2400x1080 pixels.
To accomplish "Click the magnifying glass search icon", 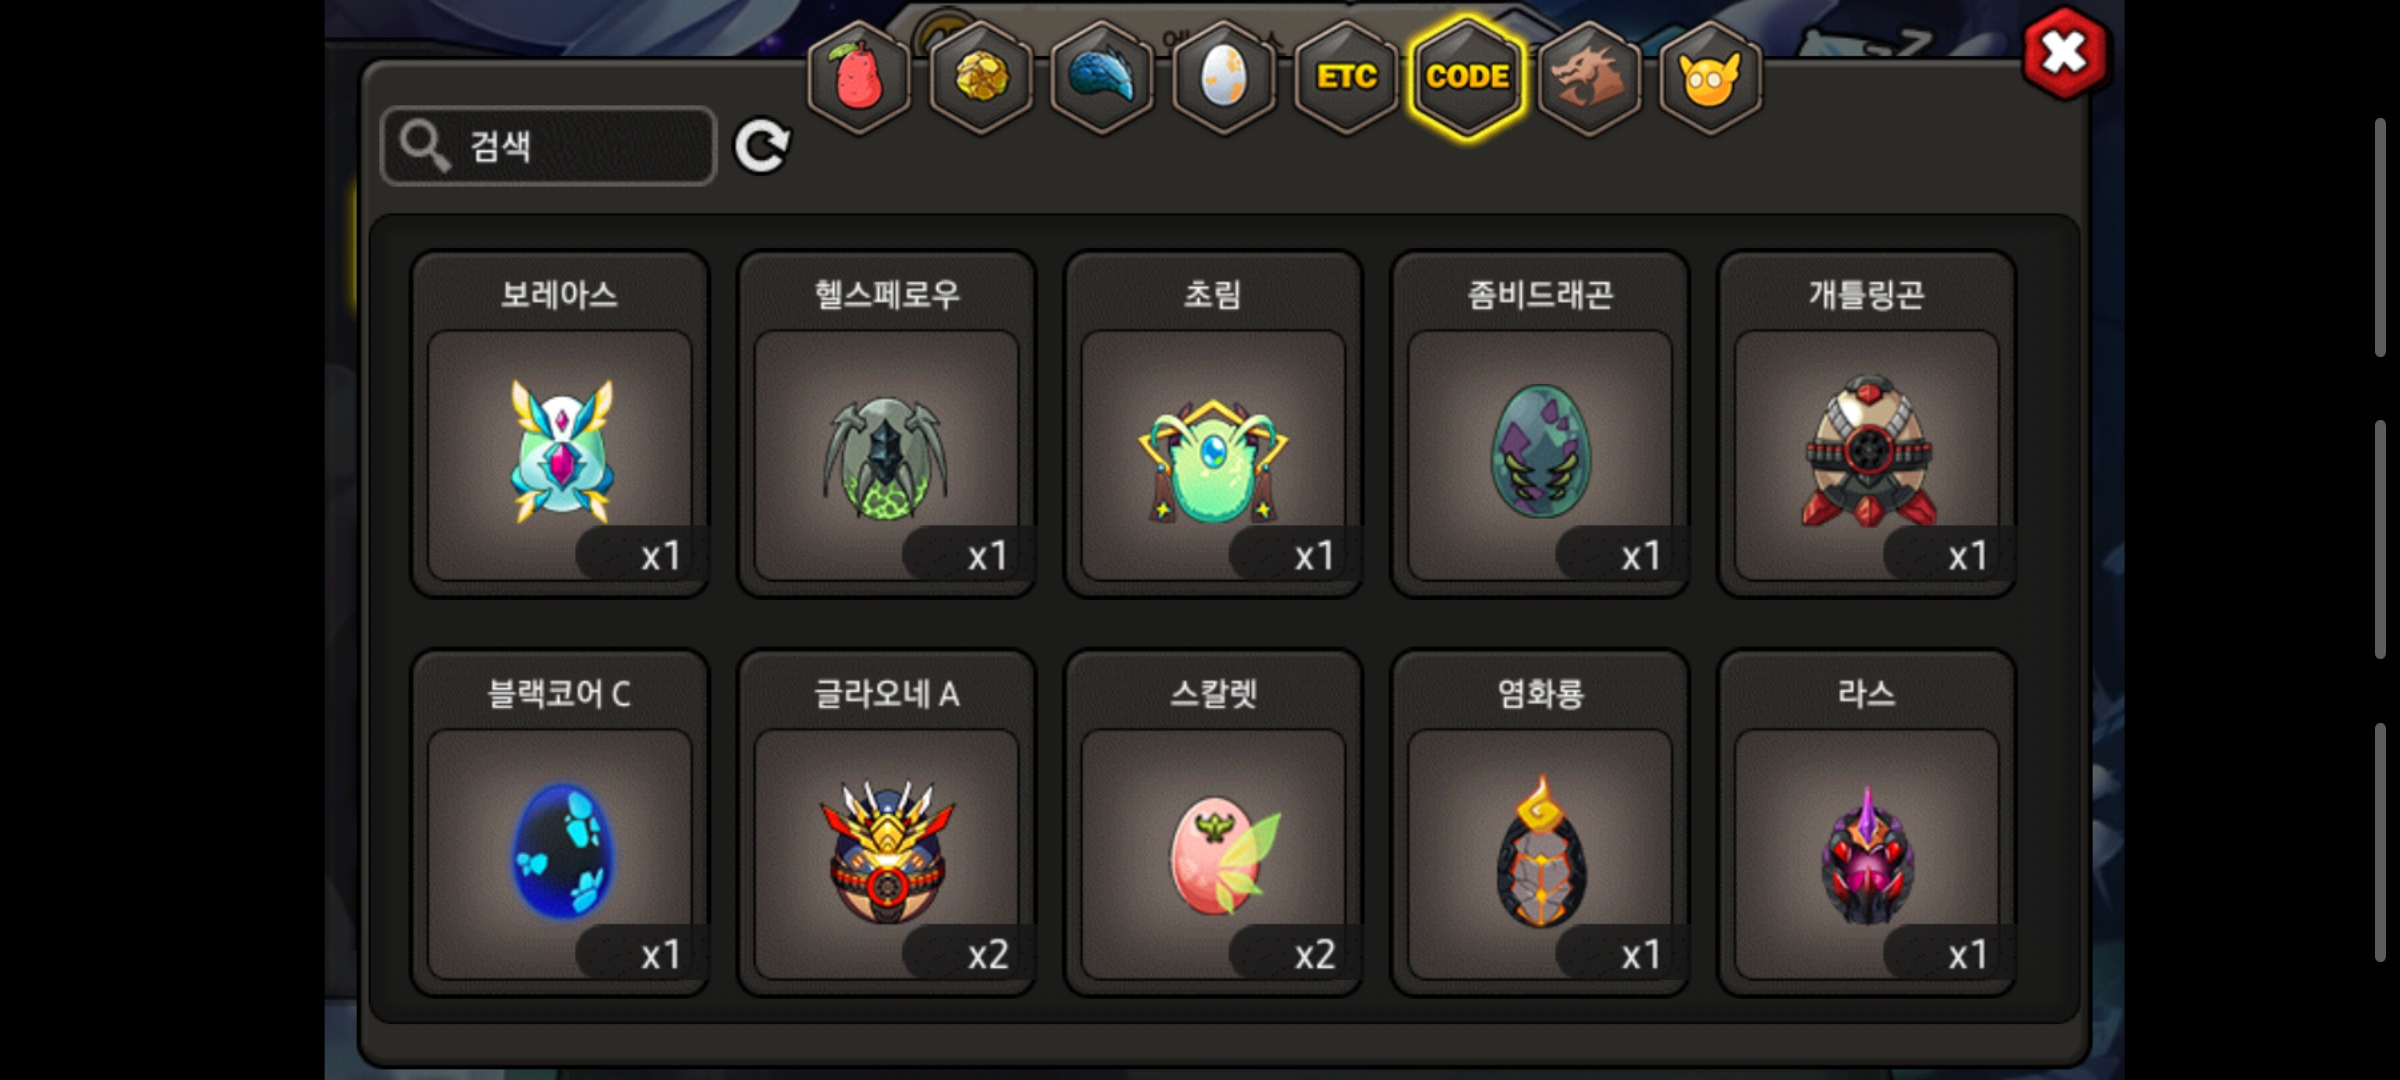I will [424, 146].
